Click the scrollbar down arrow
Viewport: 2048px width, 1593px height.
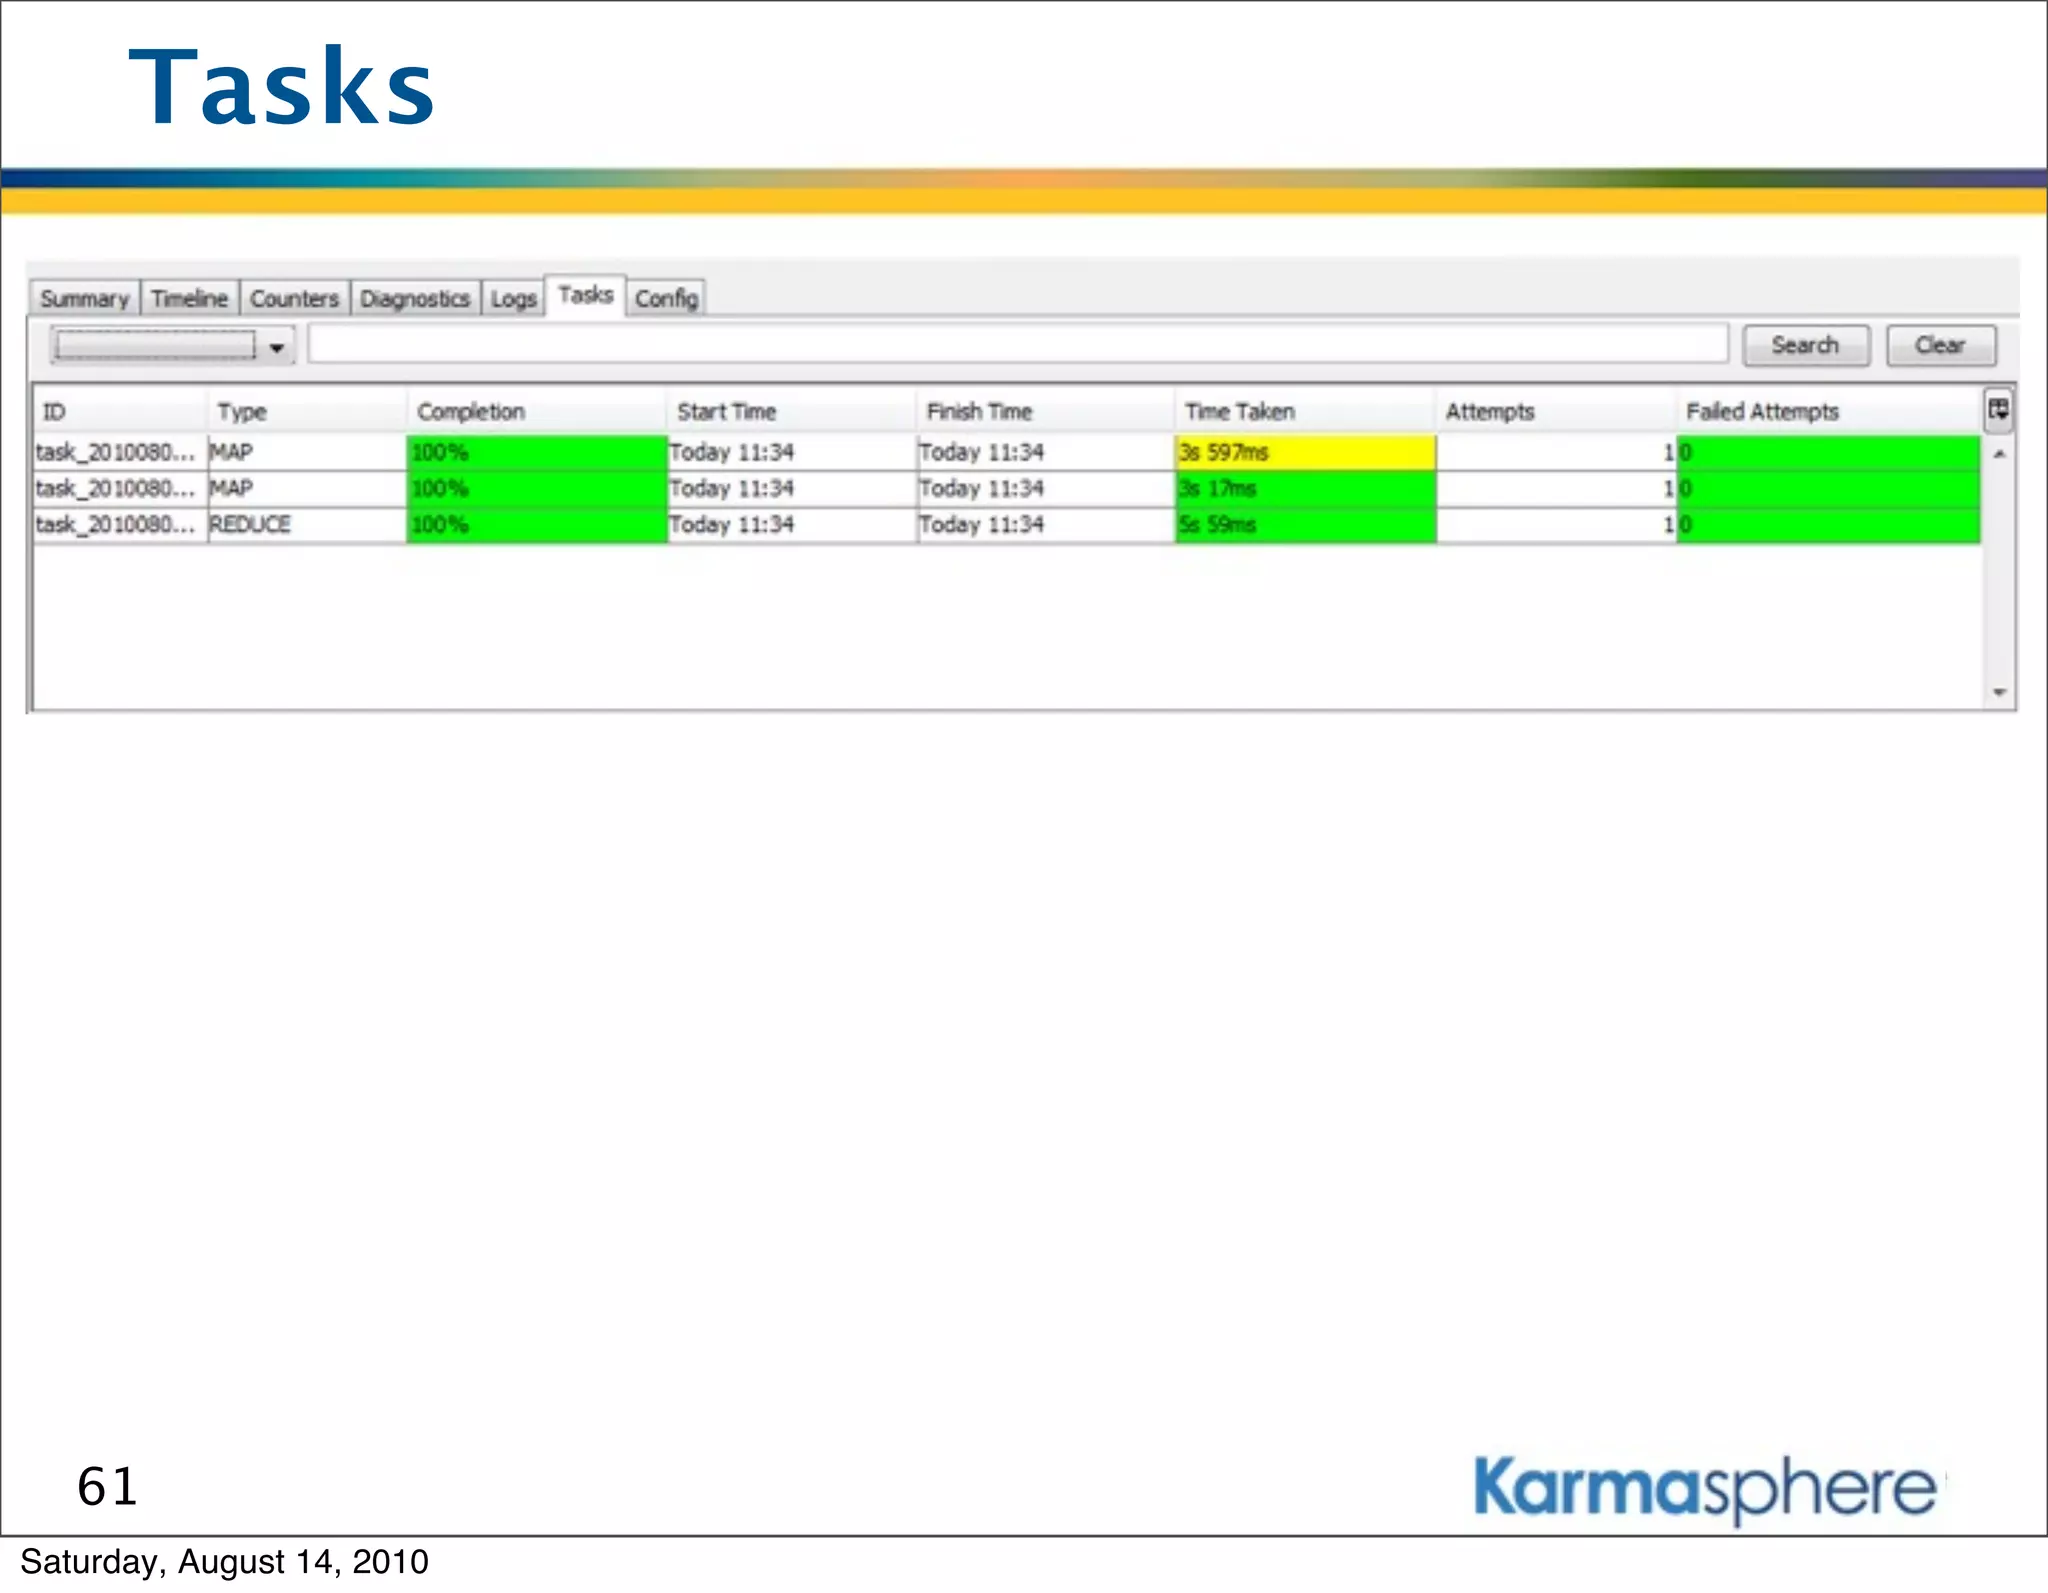(1999, 692)
